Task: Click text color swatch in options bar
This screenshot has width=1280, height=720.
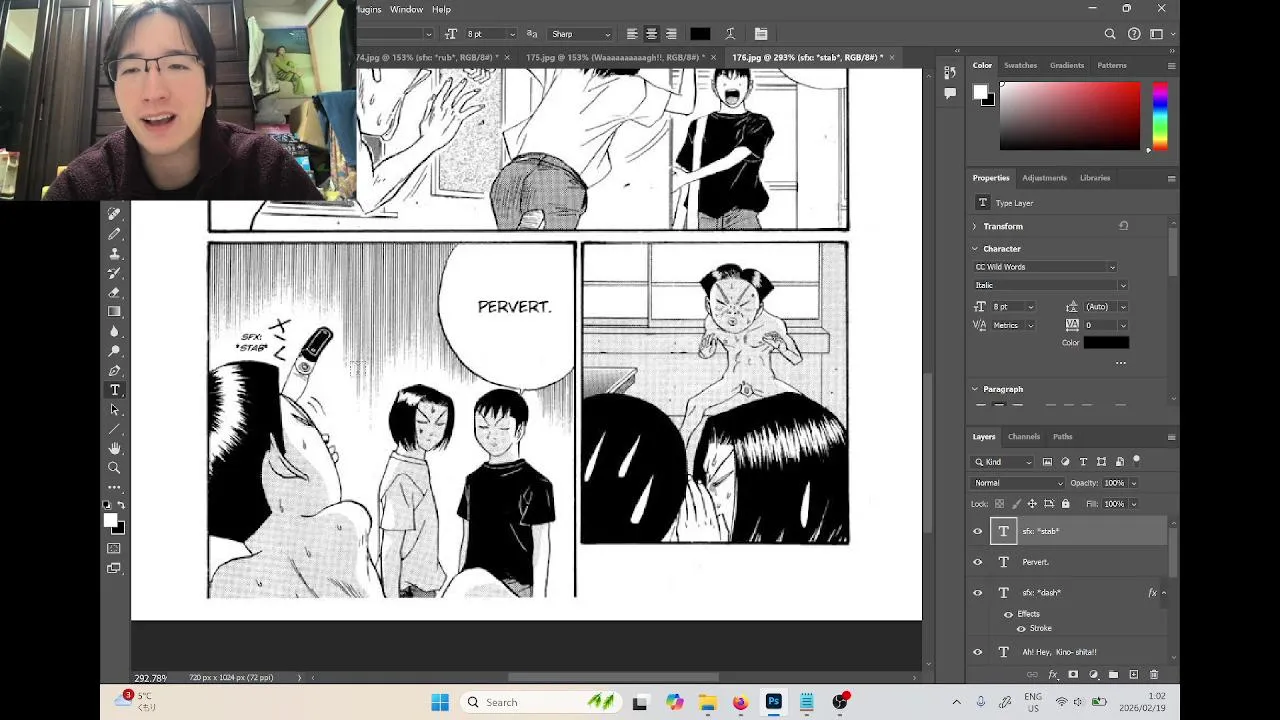Action: (700, 34)
